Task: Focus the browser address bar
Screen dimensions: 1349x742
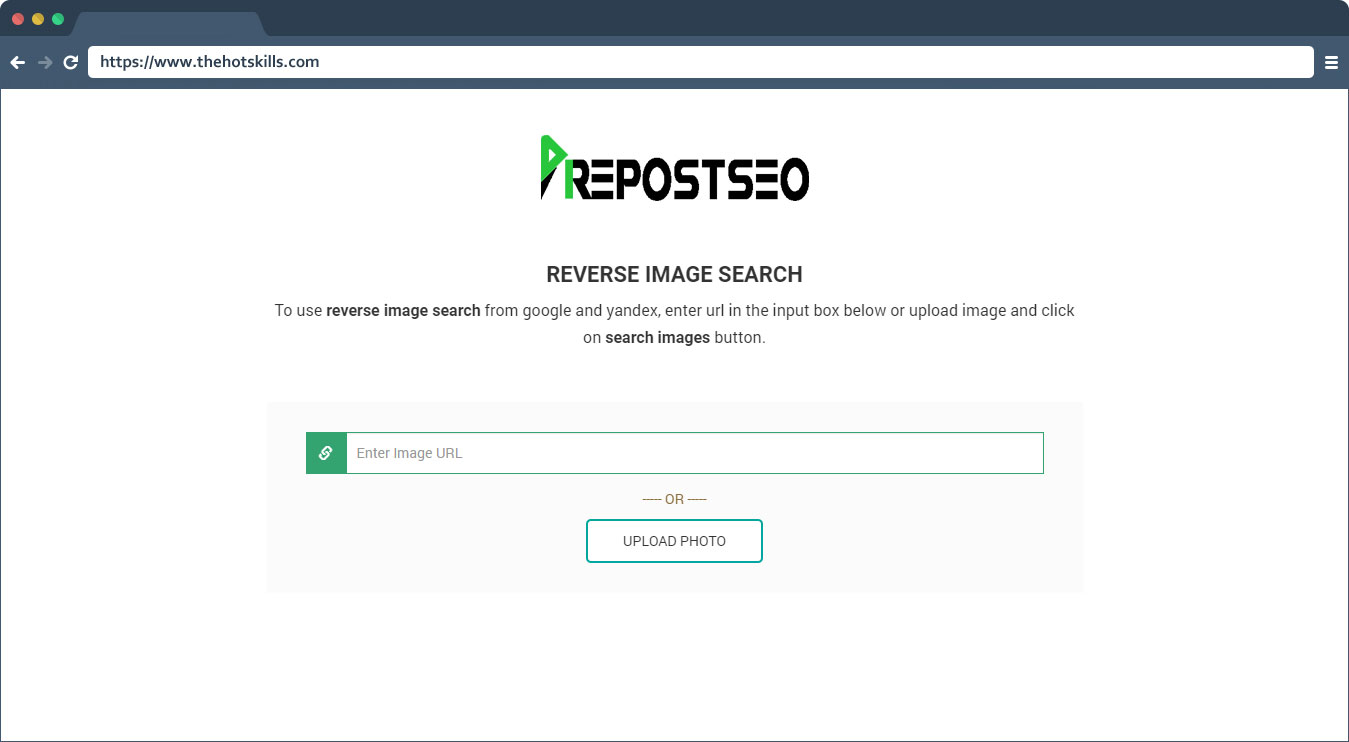Action: [701, 62]
